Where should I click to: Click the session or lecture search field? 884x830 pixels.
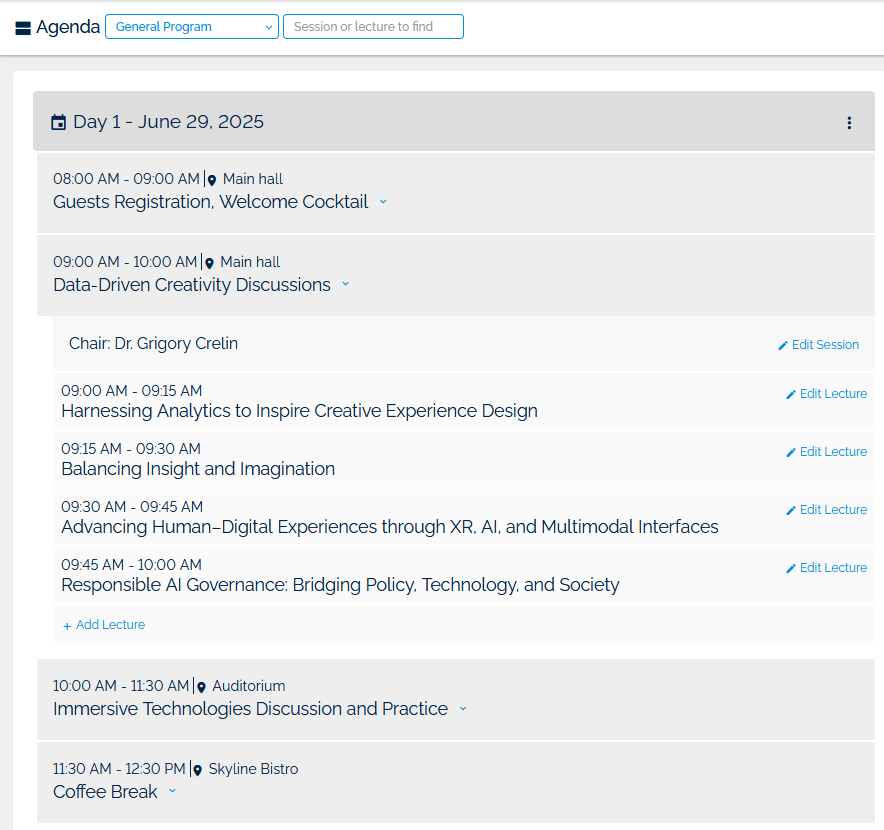tap(372, 27)
